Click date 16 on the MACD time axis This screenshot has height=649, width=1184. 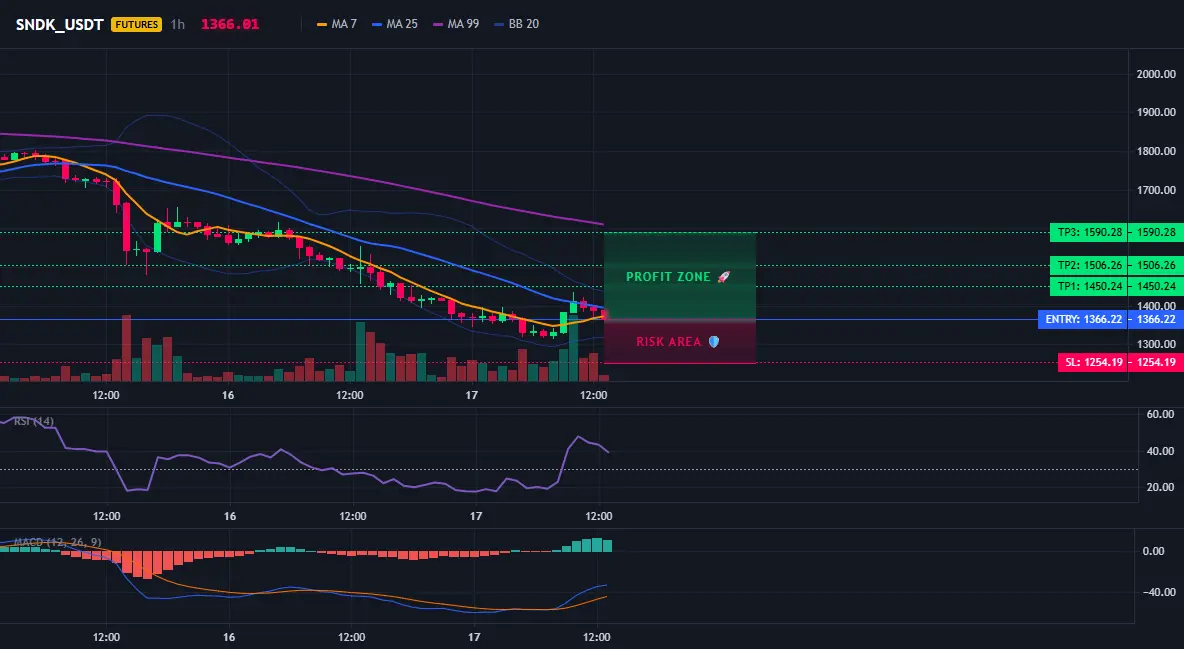pos(229,637)
